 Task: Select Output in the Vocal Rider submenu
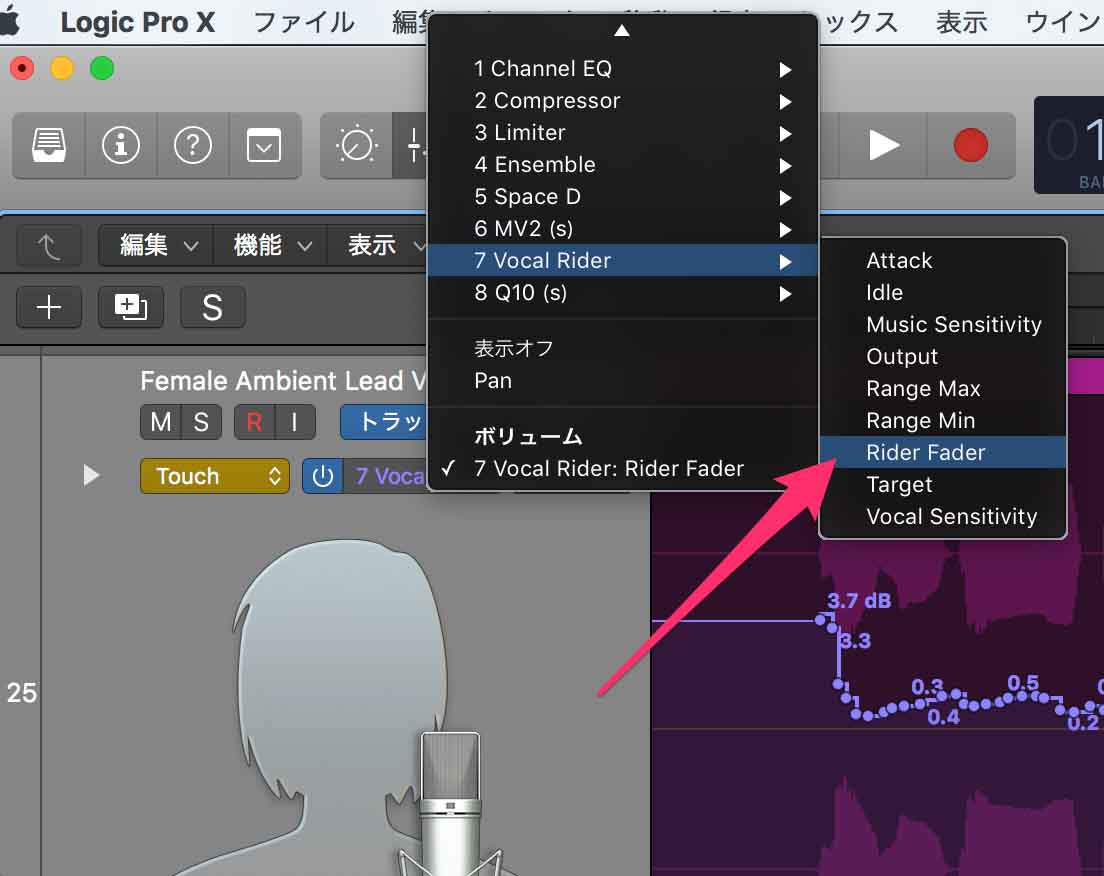943,357
